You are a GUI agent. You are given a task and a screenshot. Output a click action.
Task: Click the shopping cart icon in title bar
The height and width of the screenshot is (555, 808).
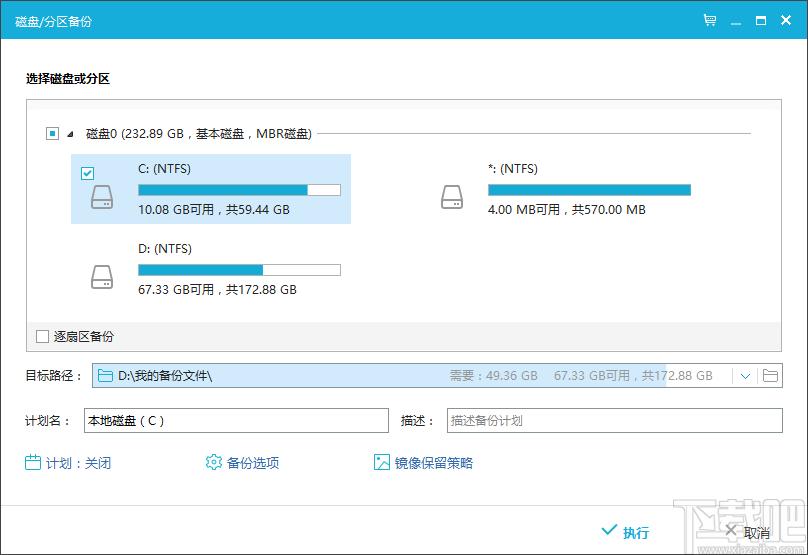coord(710,20)
